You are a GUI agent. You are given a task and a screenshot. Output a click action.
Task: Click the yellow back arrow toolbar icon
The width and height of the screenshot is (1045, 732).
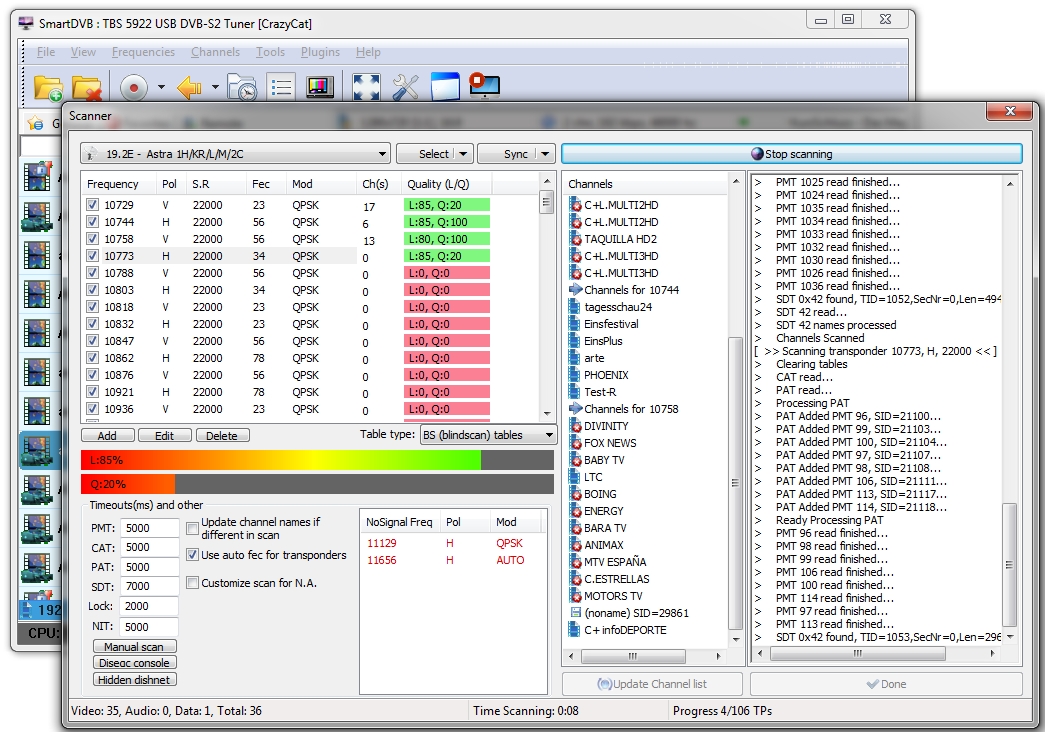189,87
